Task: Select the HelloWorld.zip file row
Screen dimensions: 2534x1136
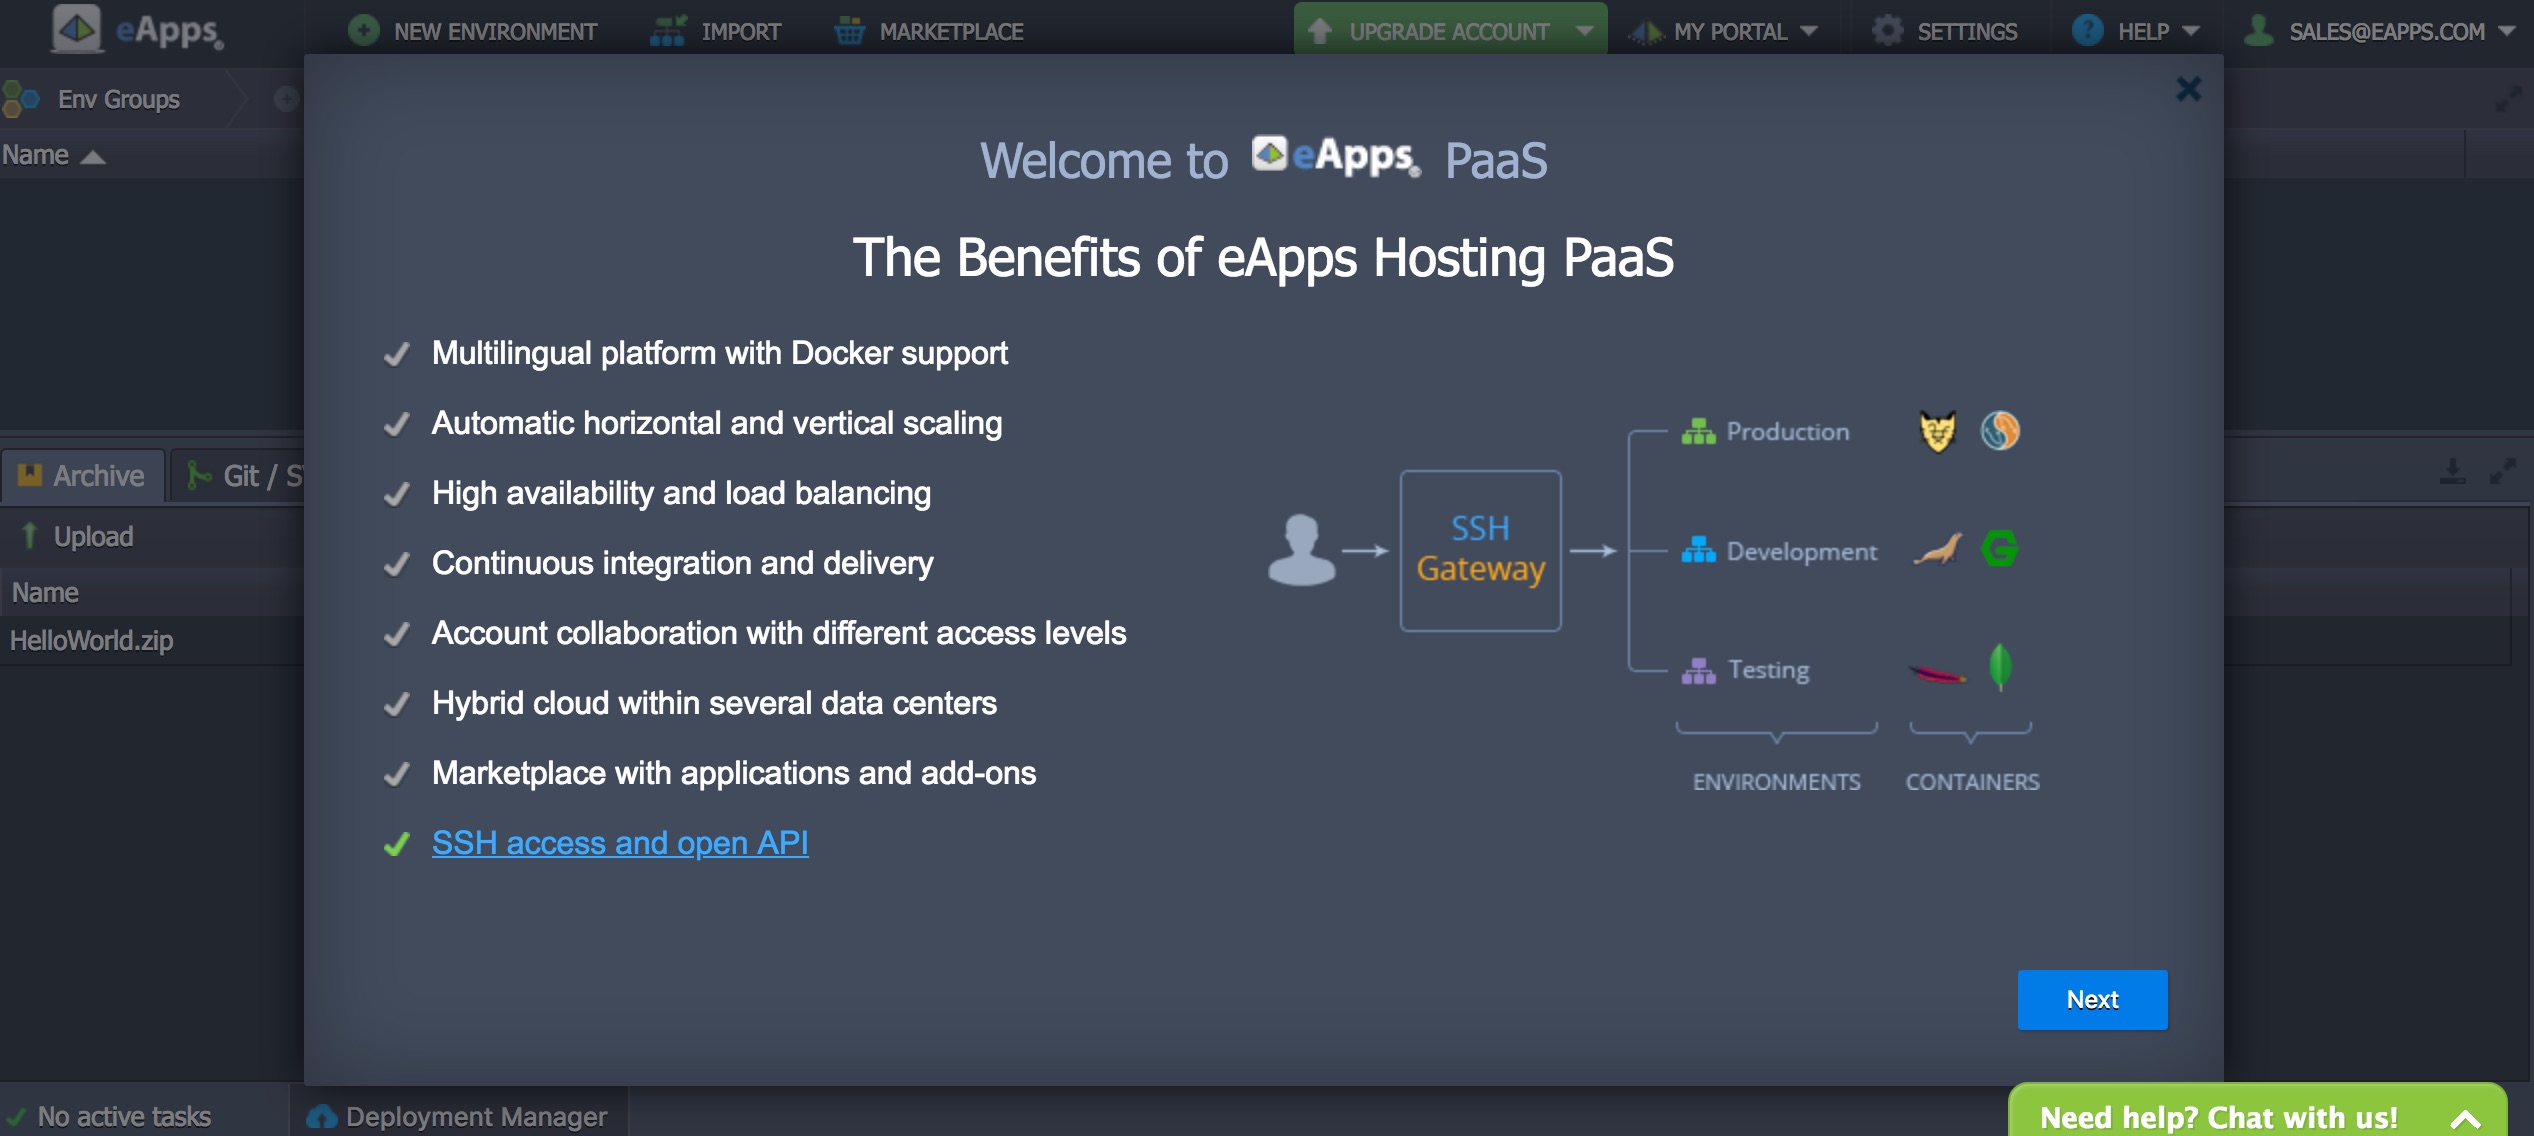Action: 92,640
